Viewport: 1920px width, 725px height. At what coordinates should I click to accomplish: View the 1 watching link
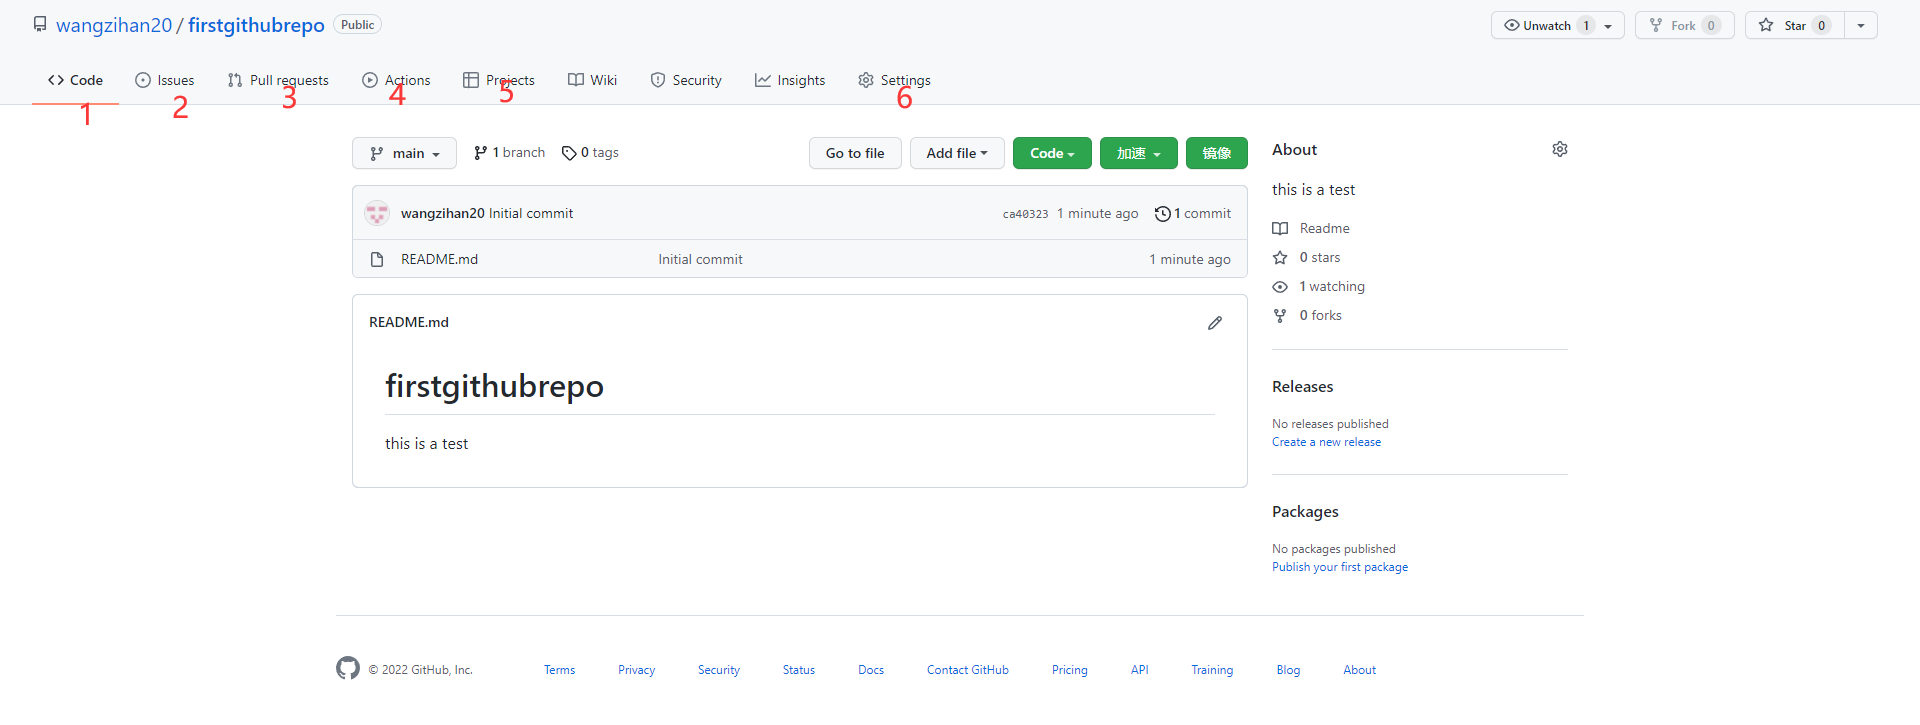1319,286
